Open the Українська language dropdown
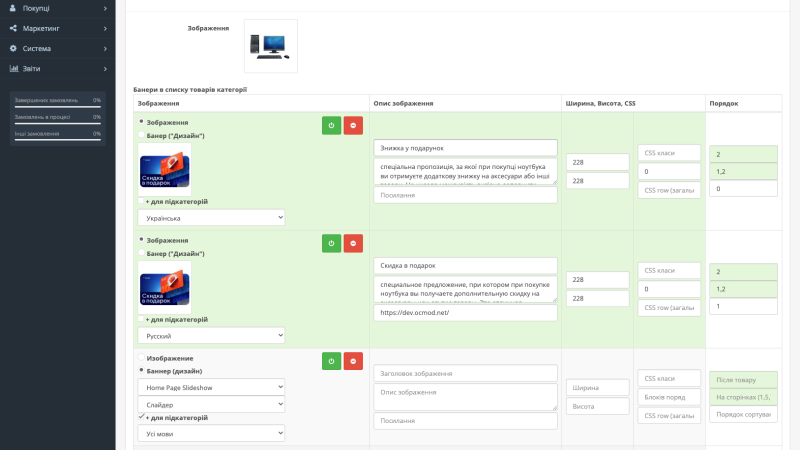Screen dimensions: 800x450 coord(211,218)
